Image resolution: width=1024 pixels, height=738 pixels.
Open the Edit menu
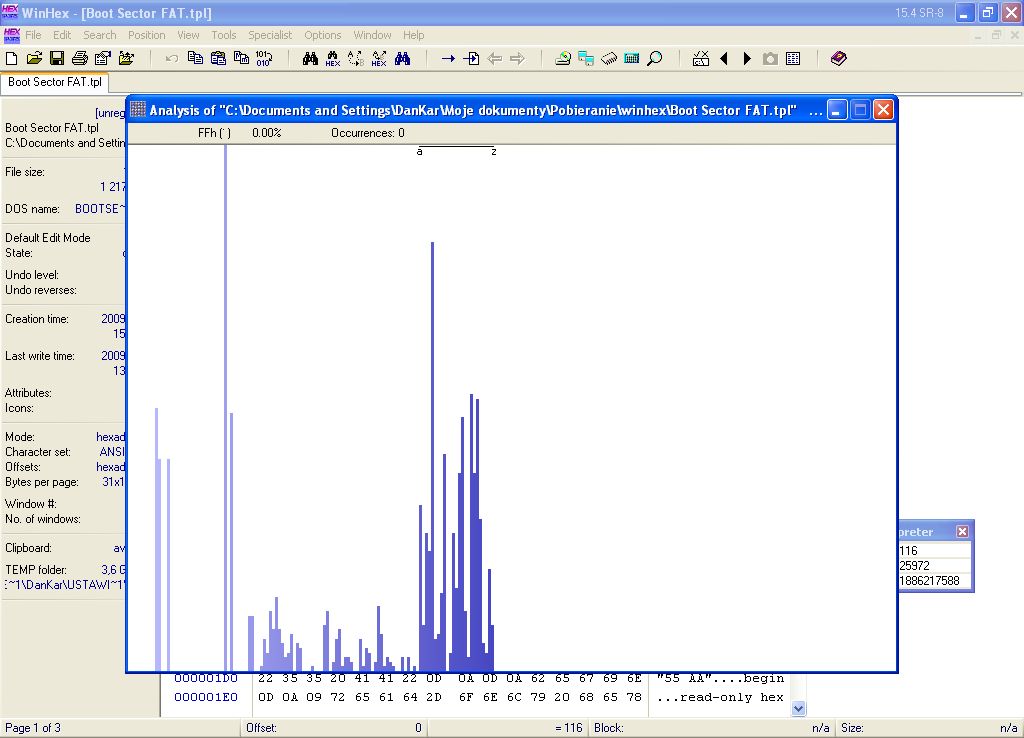[x=62, y=35]
